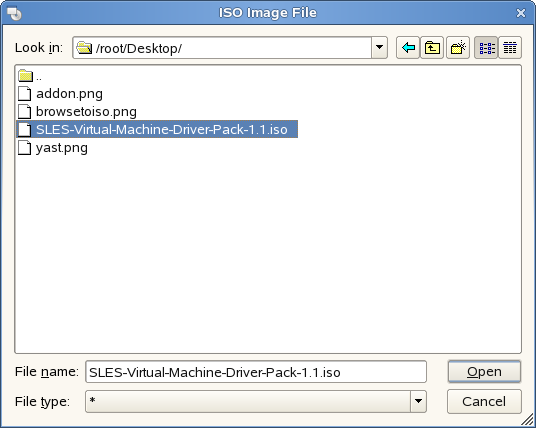Switch to detail view icon
This screenshot has height=428, width=536.
coord(510,48)
